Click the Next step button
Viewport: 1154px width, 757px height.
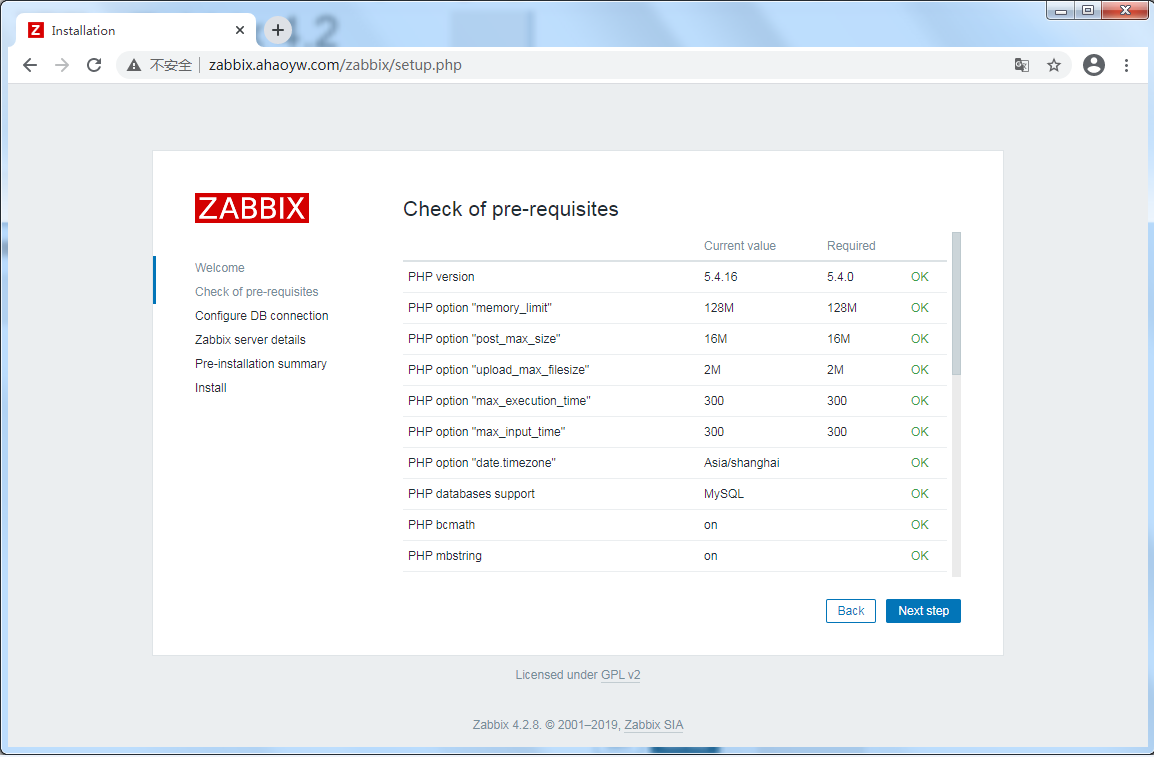coord(923,611)
